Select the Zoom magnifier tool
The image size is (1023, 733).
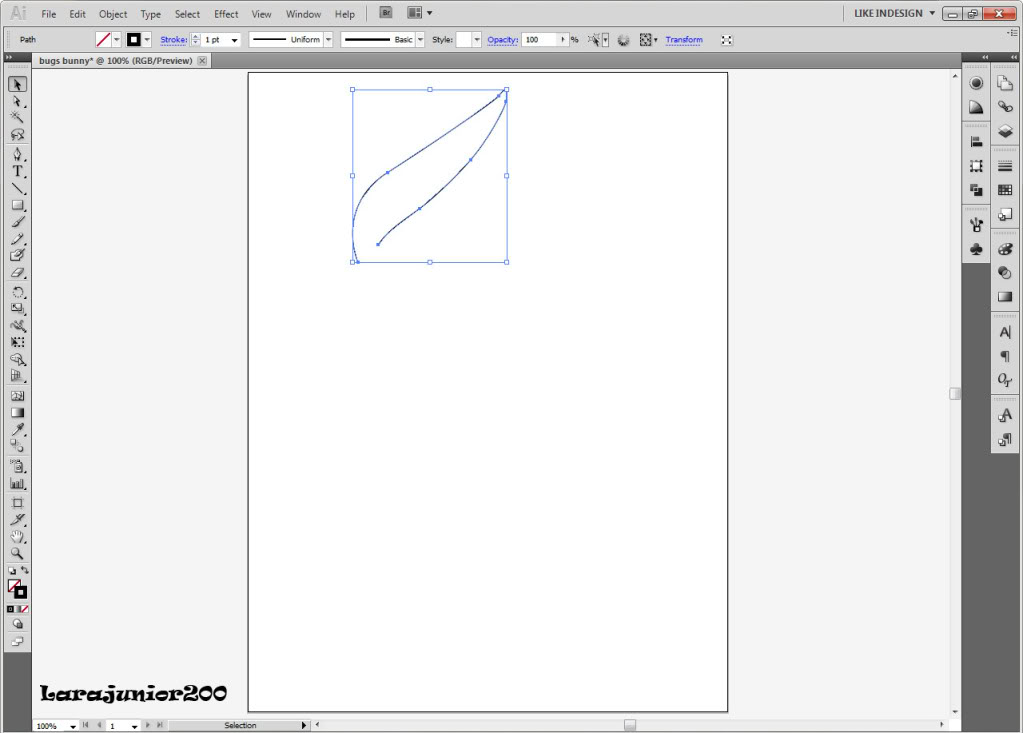[x=17, y=552]
